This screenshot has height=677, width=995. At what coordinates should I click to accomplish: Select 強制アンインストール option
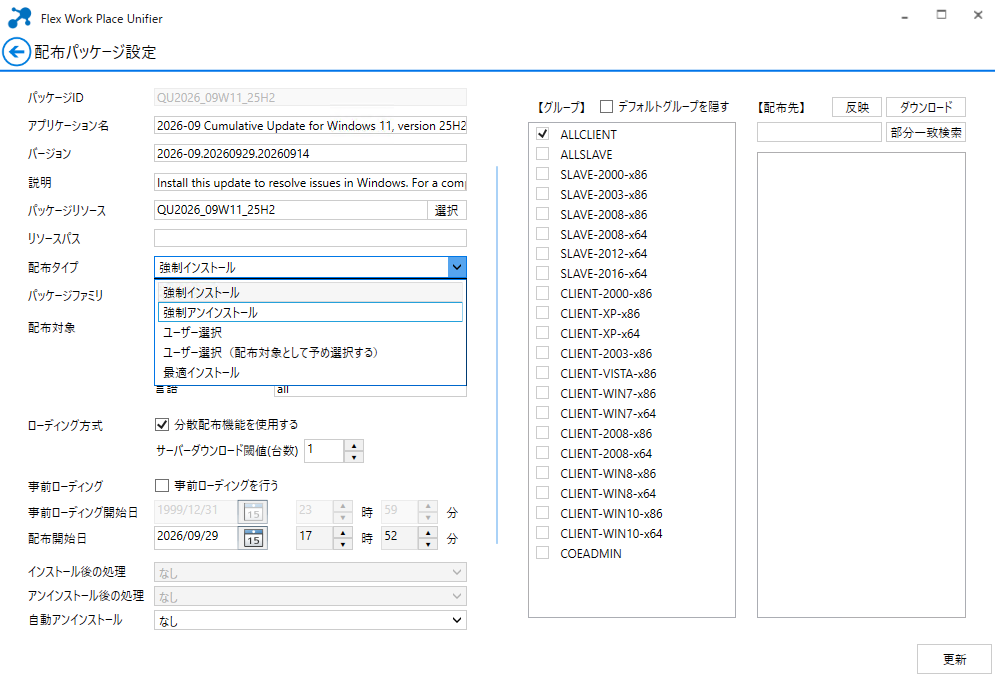pos(310,312)
